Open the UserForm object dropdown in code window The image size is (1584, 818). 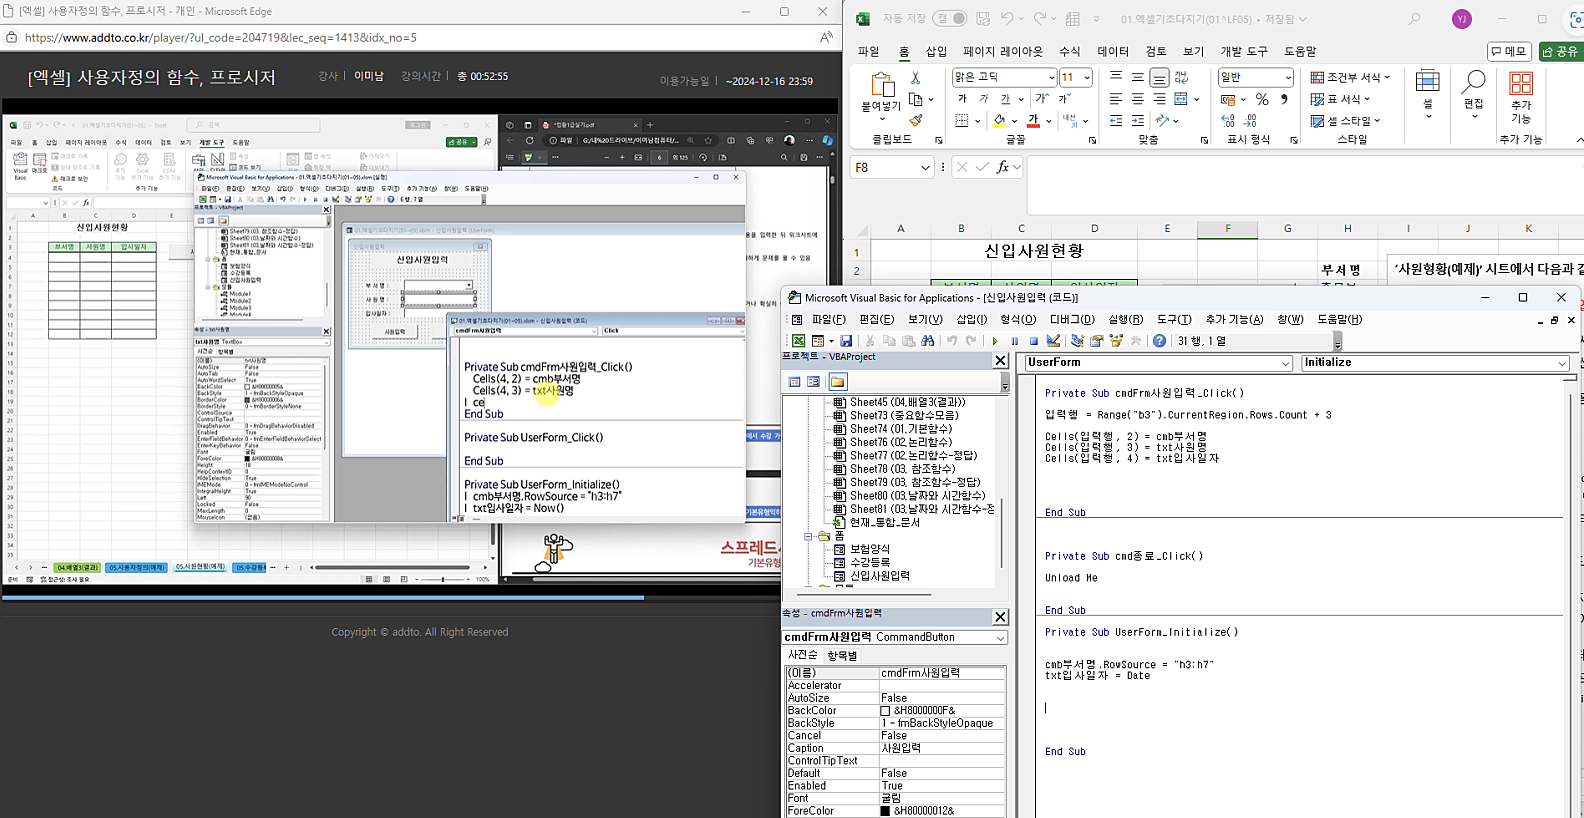point(1285,363)
